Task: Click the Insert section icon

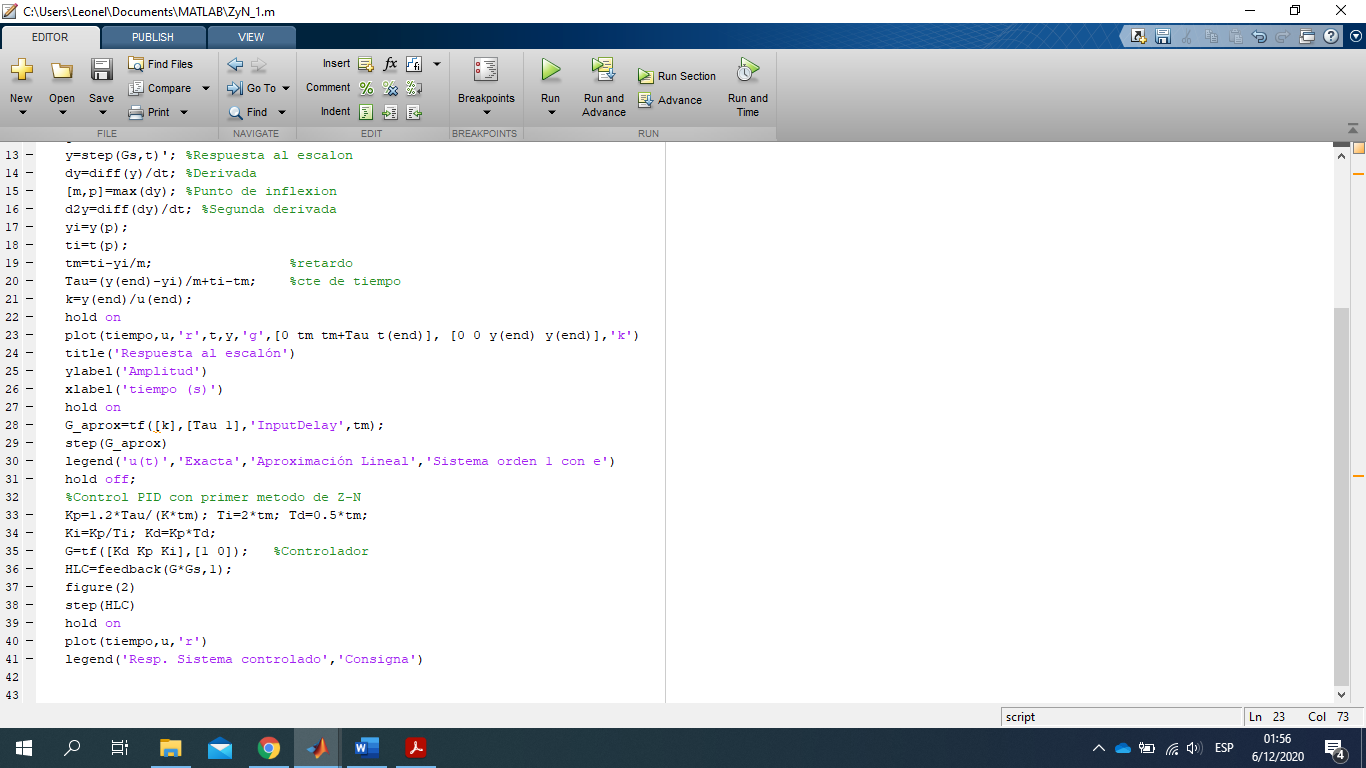Action: pos(366,64)
